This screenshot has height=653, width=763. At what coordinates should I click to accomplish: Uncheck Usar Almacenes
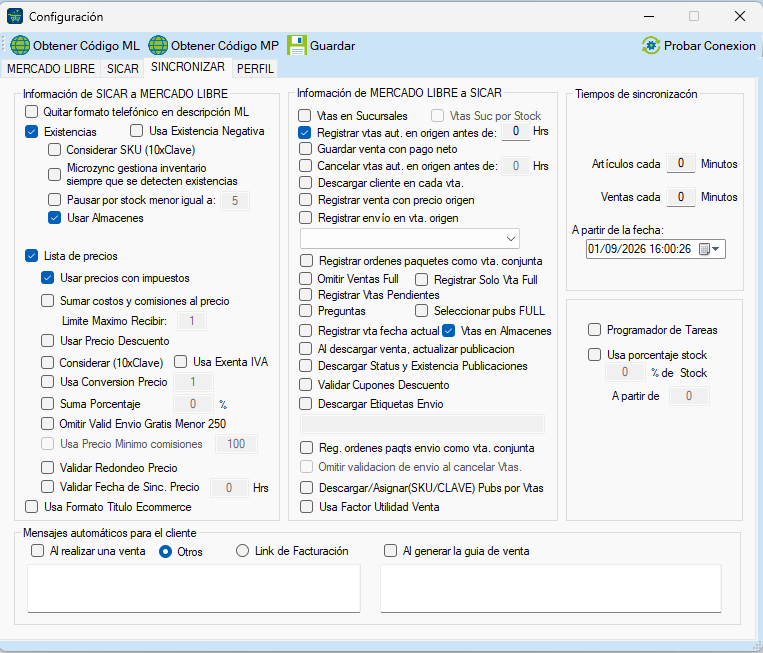(54, 218)
